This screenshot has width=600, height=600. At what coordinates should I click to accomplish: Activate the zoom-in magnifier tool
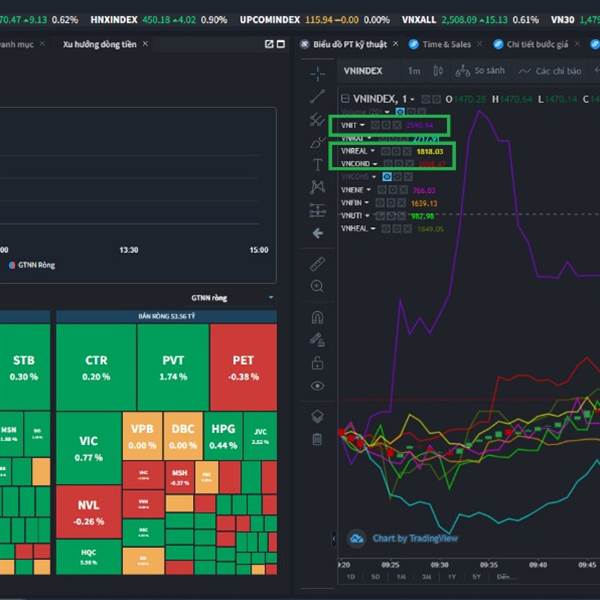(317, 286)
